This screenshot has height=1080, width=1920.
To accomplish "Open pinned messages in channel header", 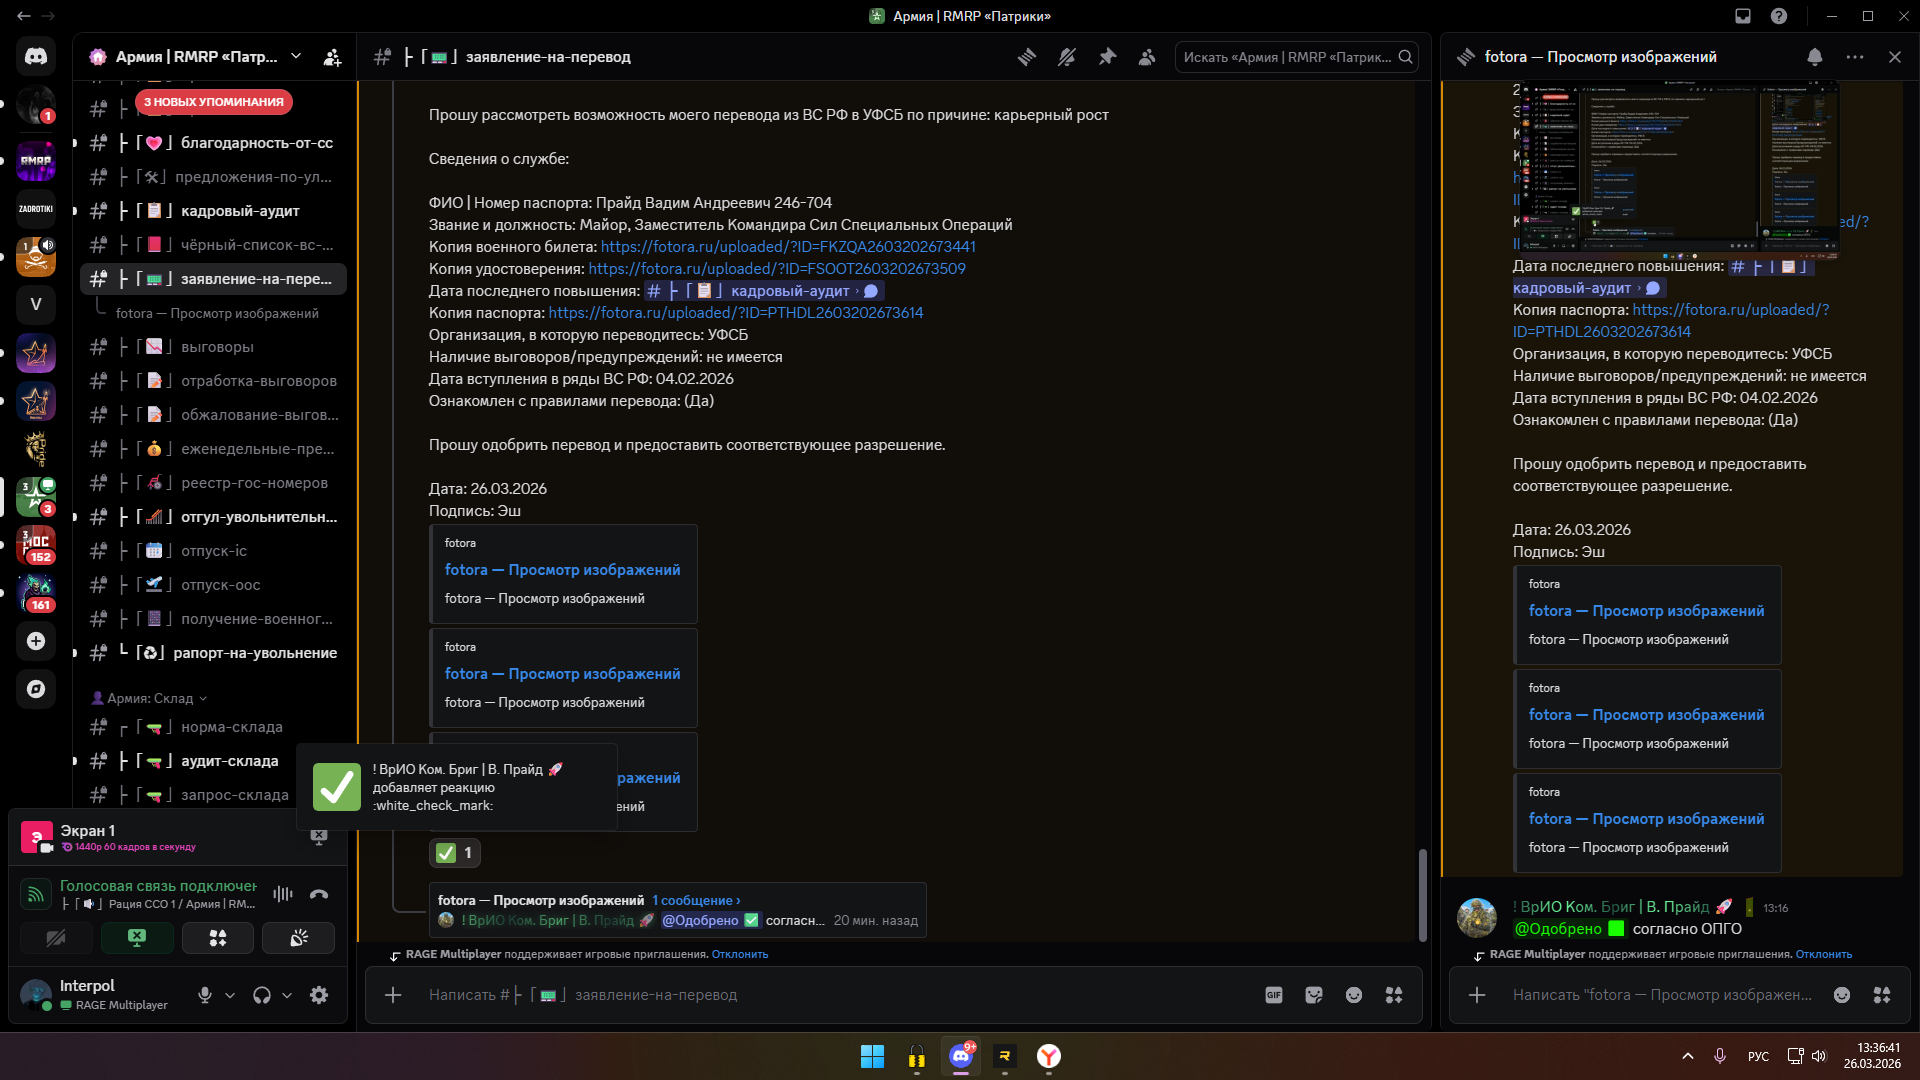I will click(x=1107, y=57).
